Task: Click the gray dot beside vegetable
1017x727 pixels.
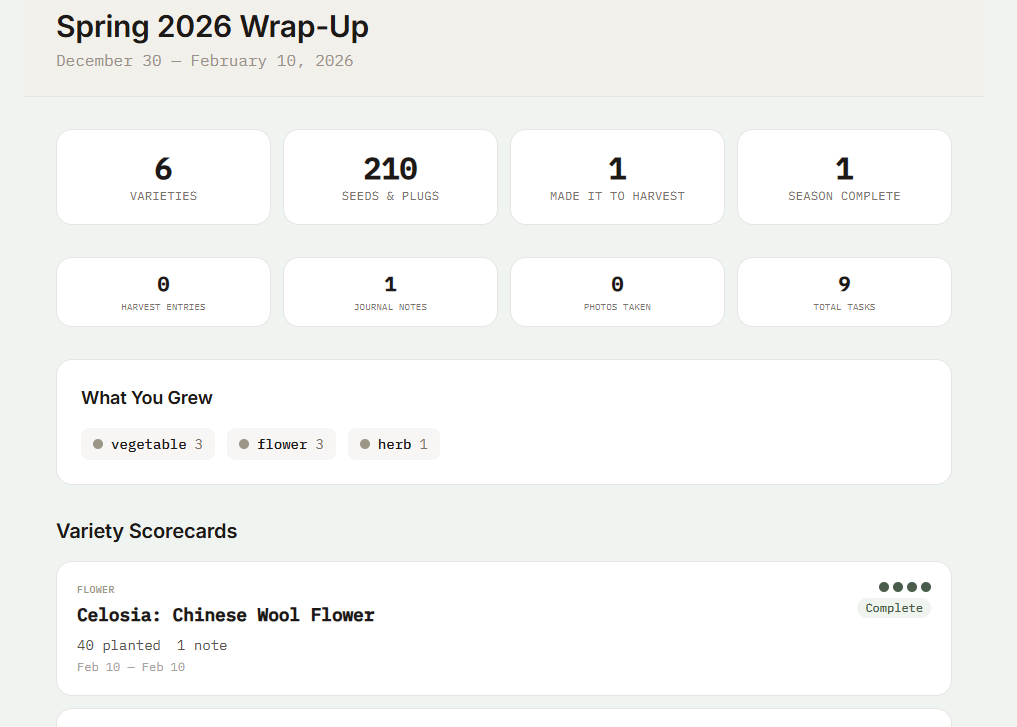Action: pyautogui.click(x=98, y=444)
